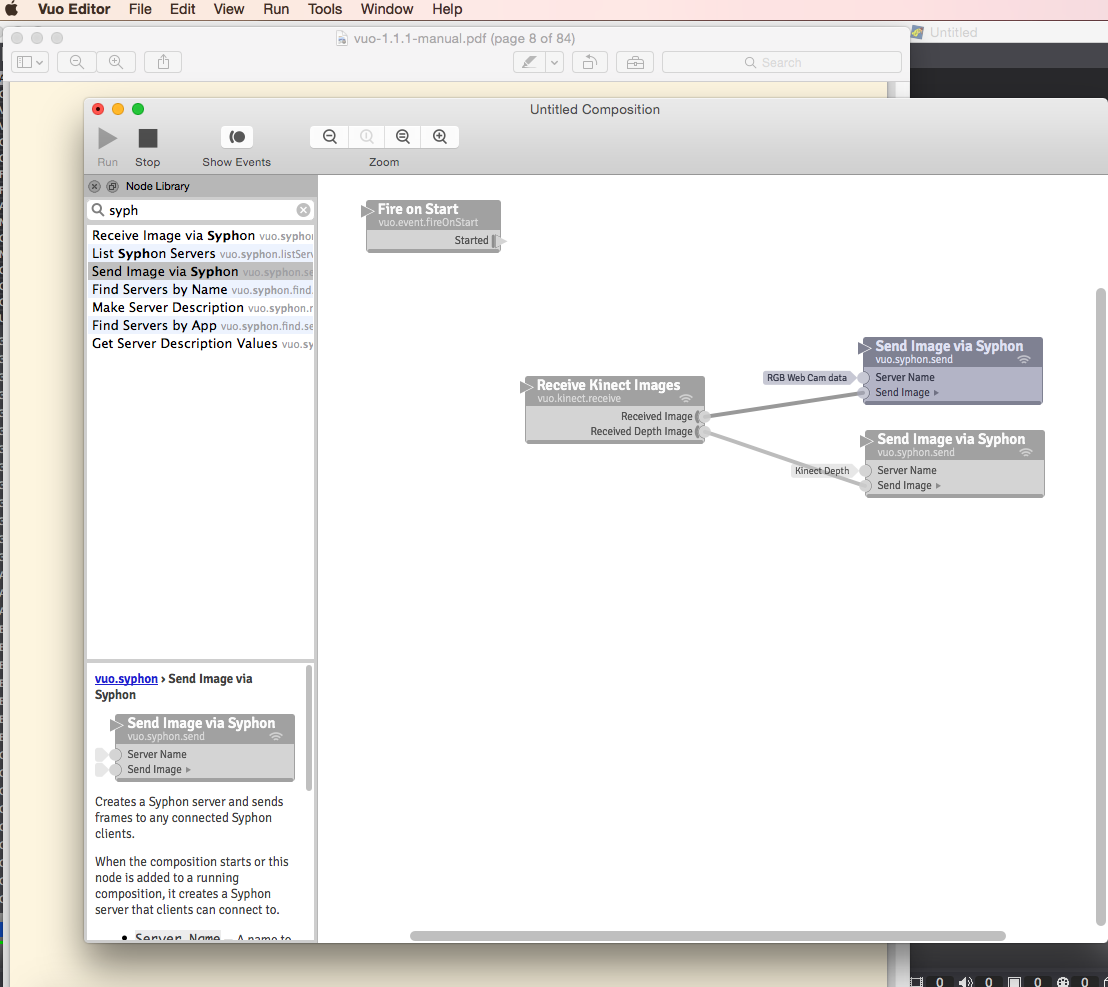
Task: Click wireless icon on Receive Kinect Images node
Action: tap(685, 398)
